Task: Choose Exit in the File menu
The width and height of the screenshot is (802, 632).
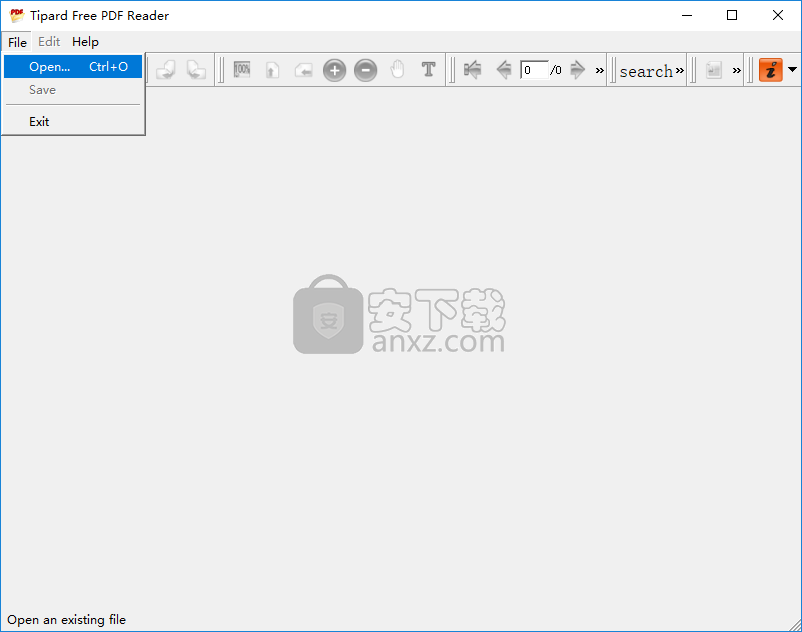Action: coord(73,122)
